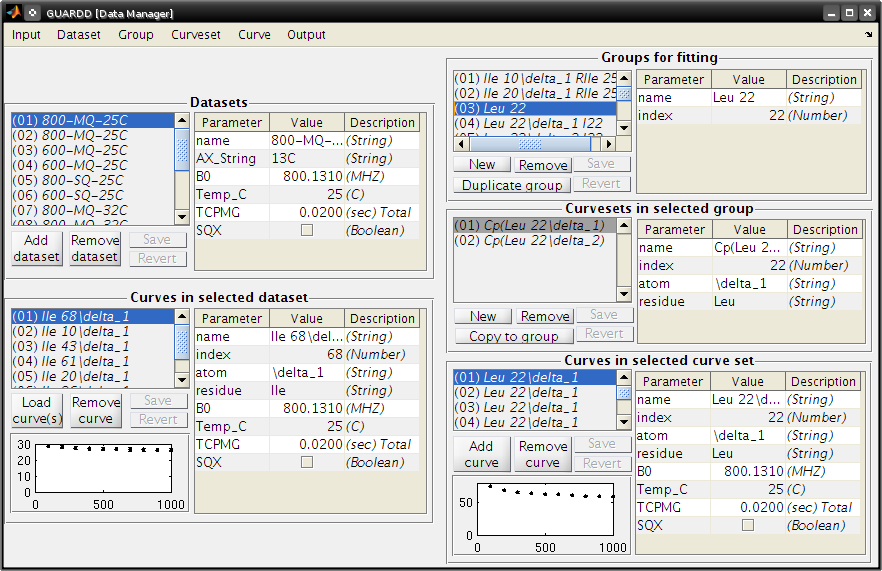Click the scrollbar thumb of the curve set curves list

[x=624, y=393]
